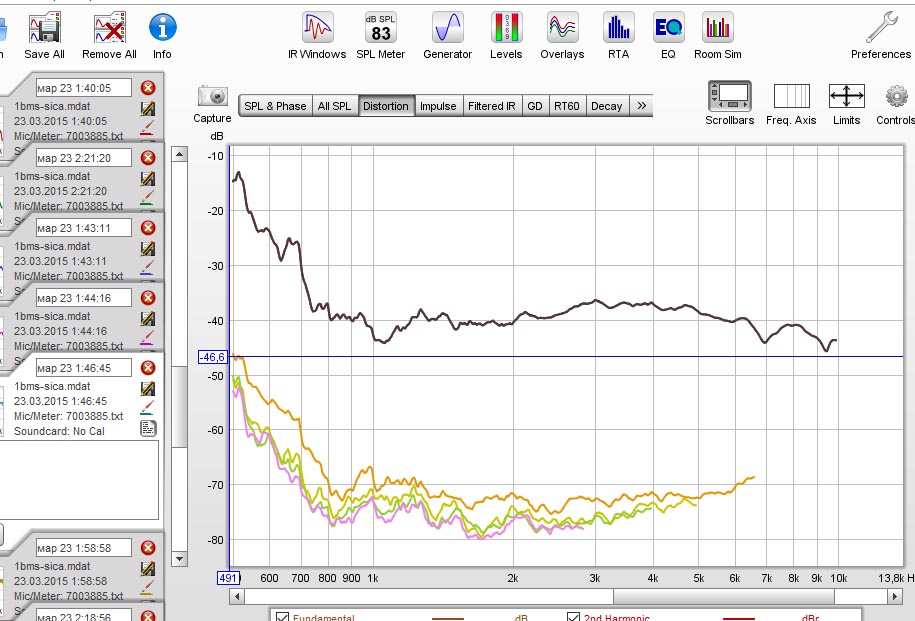This screenshot has width=915, height=621.
Task: Remove the 1:58:58 measurement
Action: [x=148, y=547]
